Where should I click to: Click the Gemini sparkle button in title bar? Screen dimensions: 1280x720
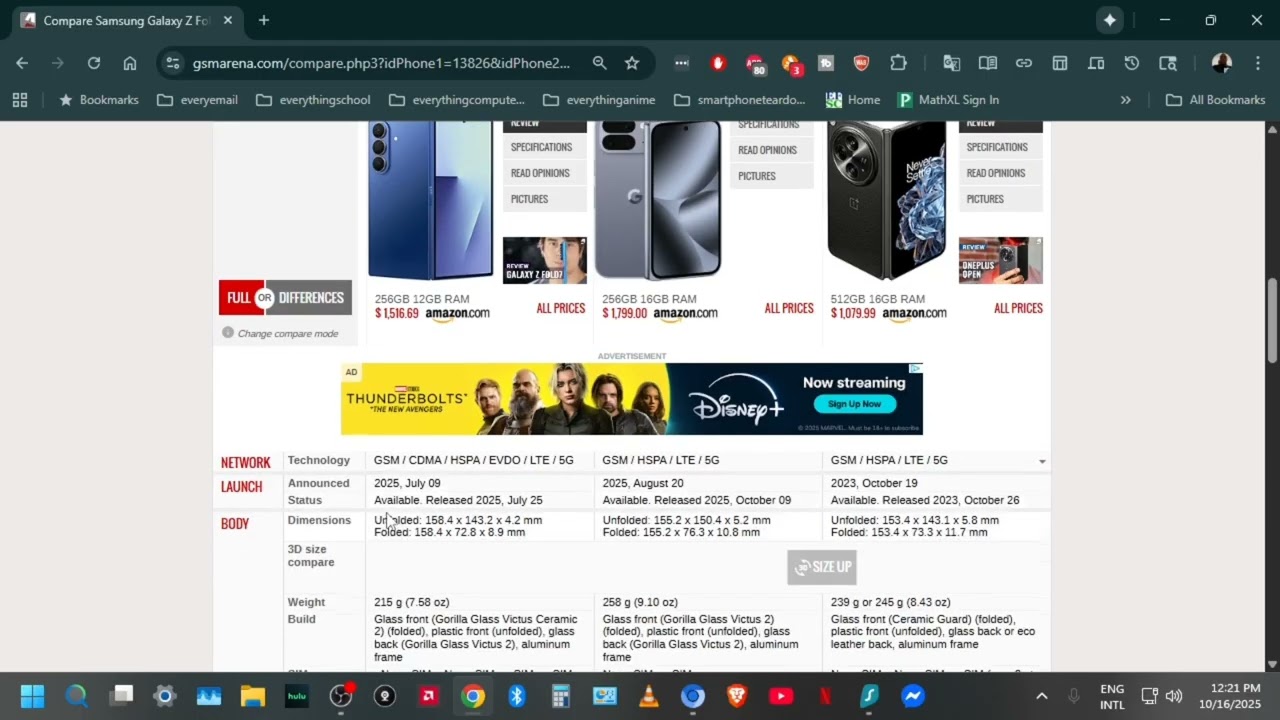(1109, 20)
